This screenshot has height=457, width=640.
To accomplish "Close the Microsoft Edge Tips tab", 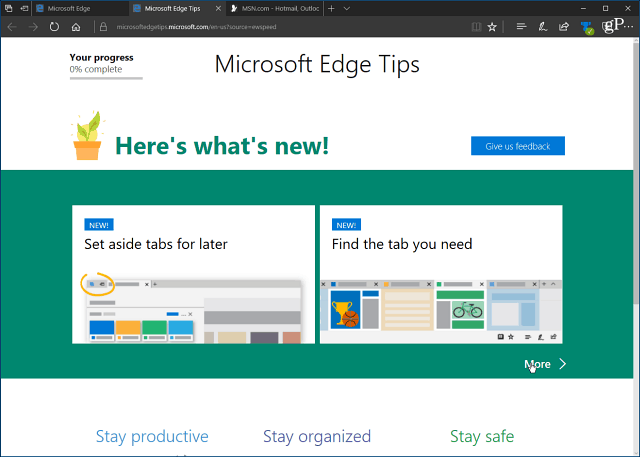I will click(218, 8).
